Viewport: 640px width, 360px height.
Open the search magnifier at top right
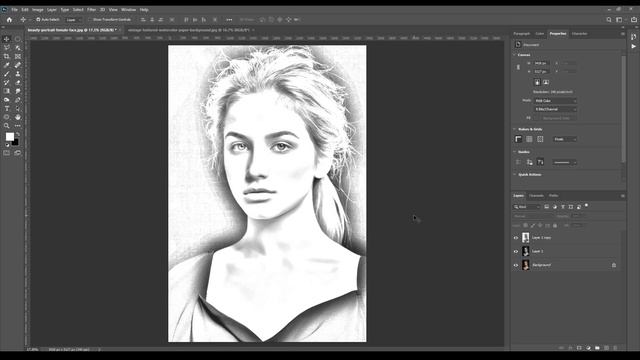[609, 20]
